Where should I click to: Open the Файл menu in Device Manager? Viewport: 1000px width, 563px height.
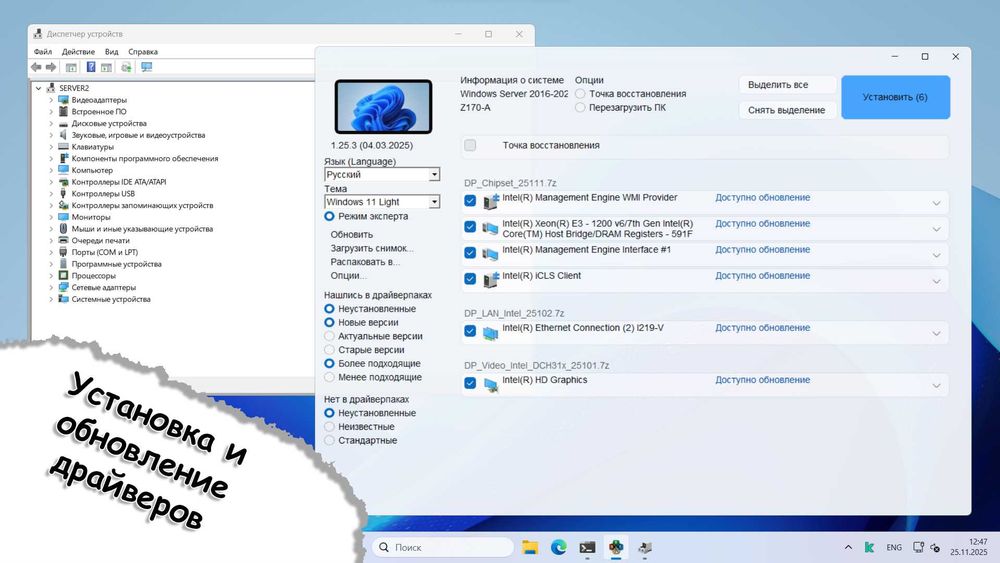[43, 52]
